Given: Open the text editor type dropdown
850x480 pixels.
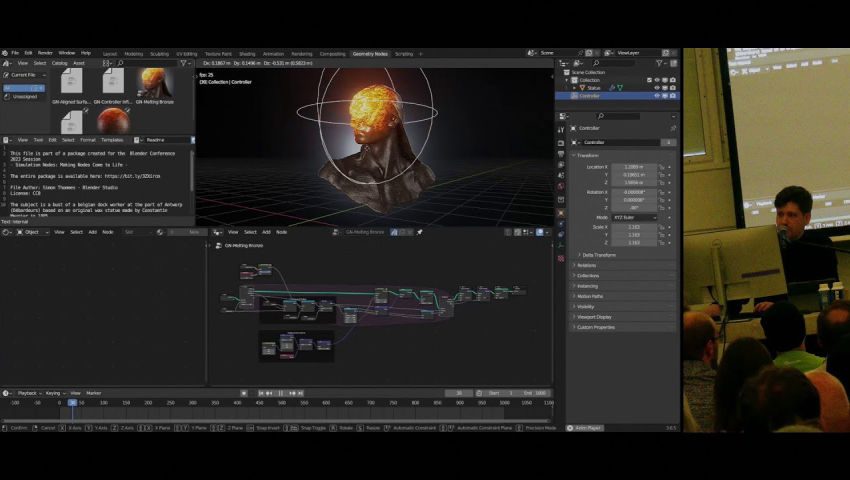Looking at the screenshot, I should click(8, 140).
